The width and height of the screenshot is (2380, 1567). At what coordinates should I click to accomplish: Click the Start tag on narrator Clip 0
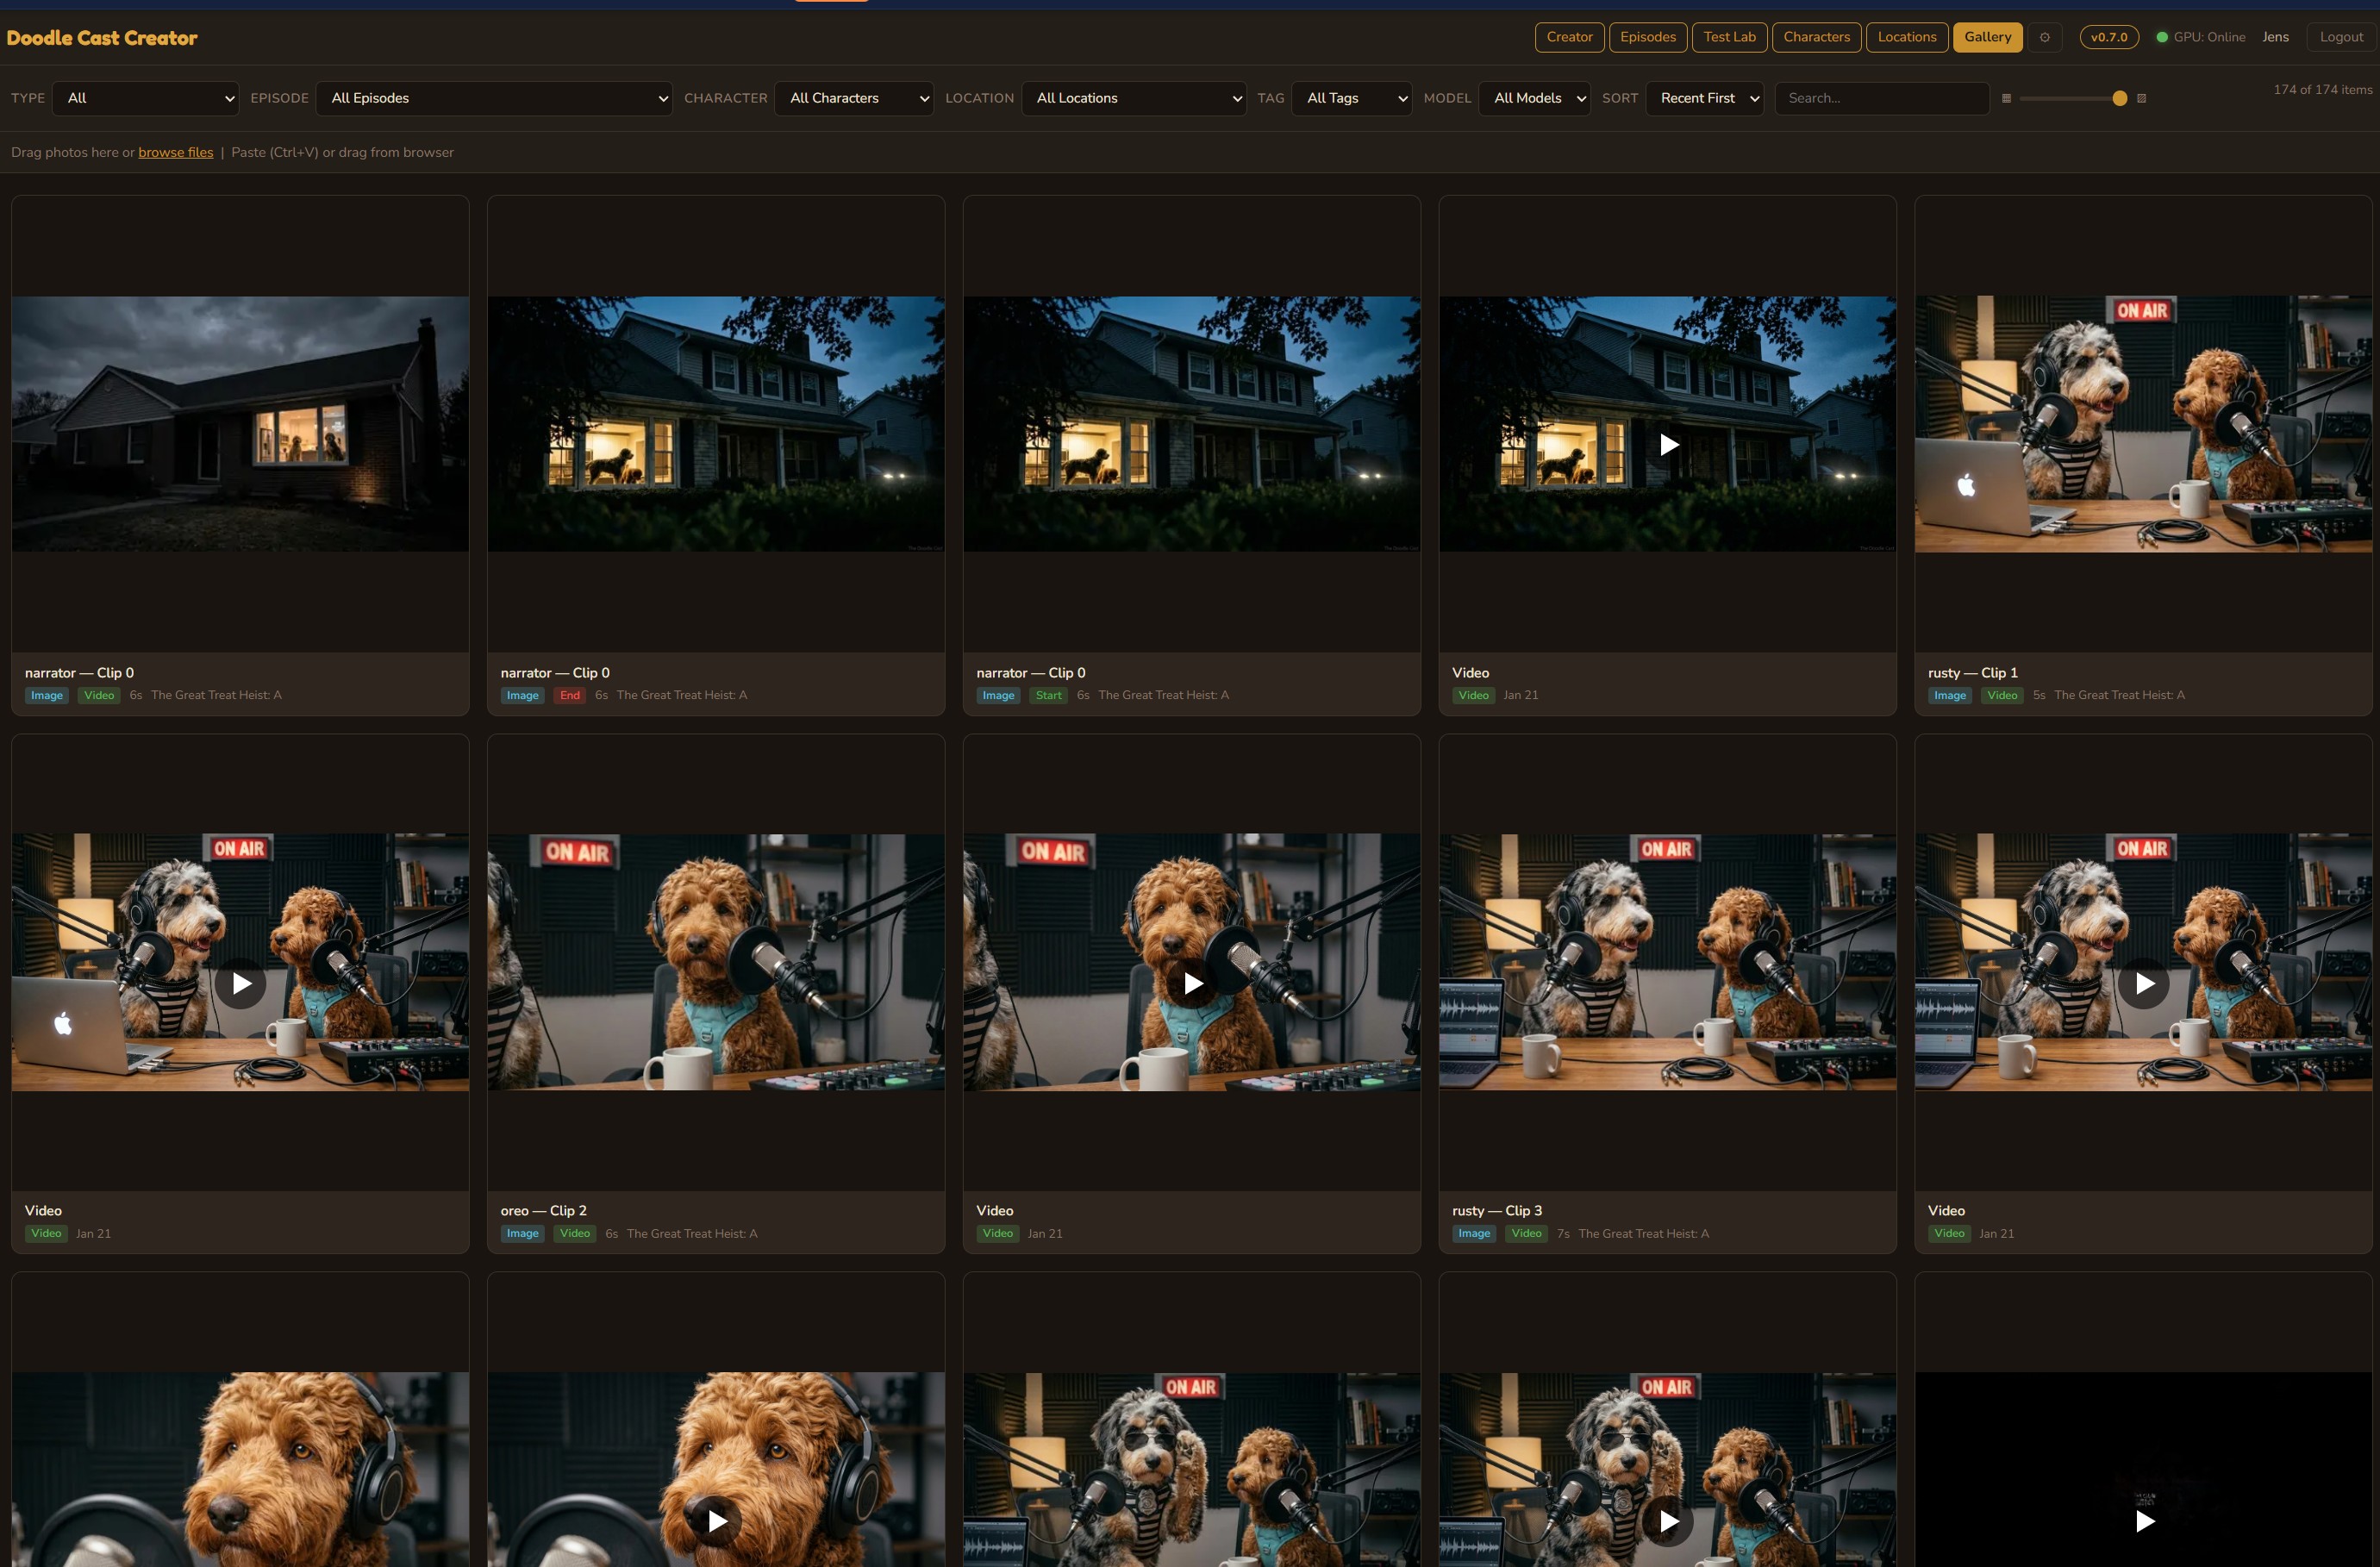coord(1047,695)
